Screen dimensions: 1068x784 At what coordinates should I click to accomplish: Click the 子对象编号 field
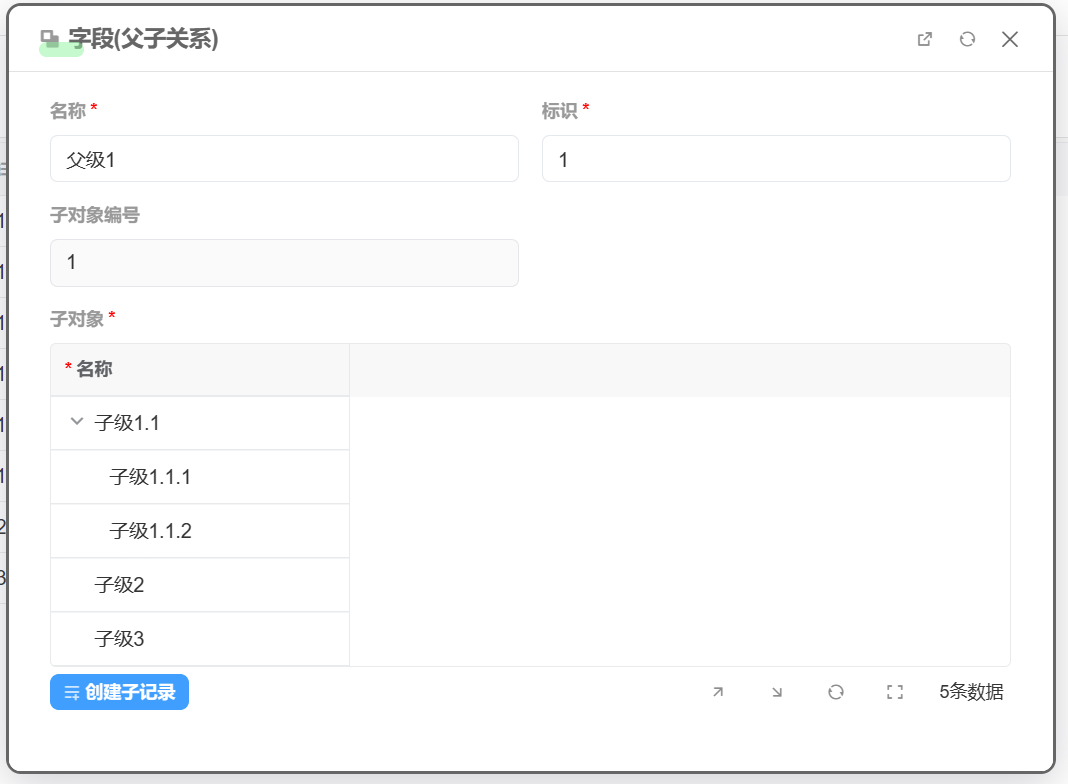pyautogui.click(x=284, y=263)
